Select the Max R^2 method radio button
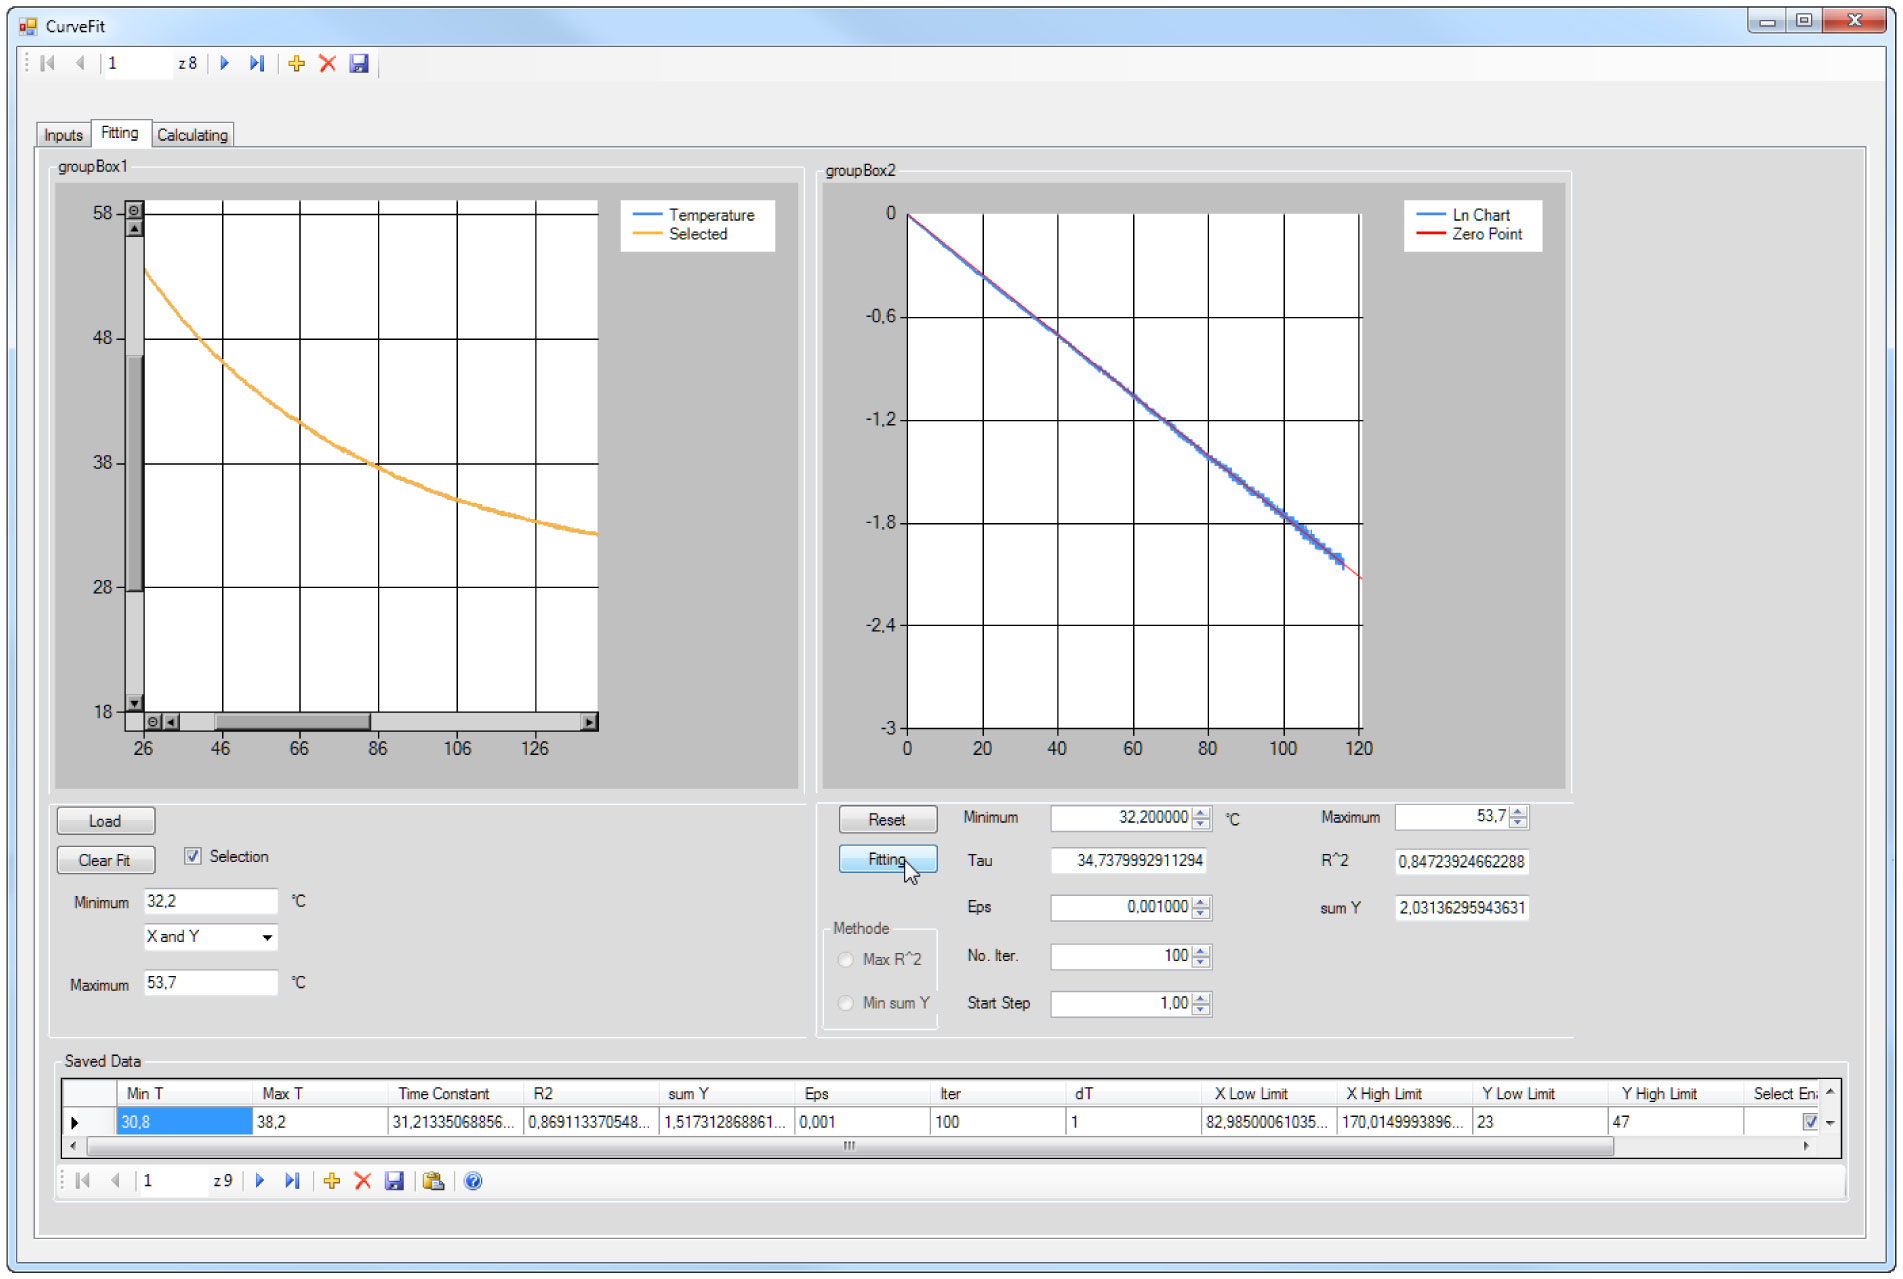This screenshot has height=1279, width=1903. click(846, 960)
